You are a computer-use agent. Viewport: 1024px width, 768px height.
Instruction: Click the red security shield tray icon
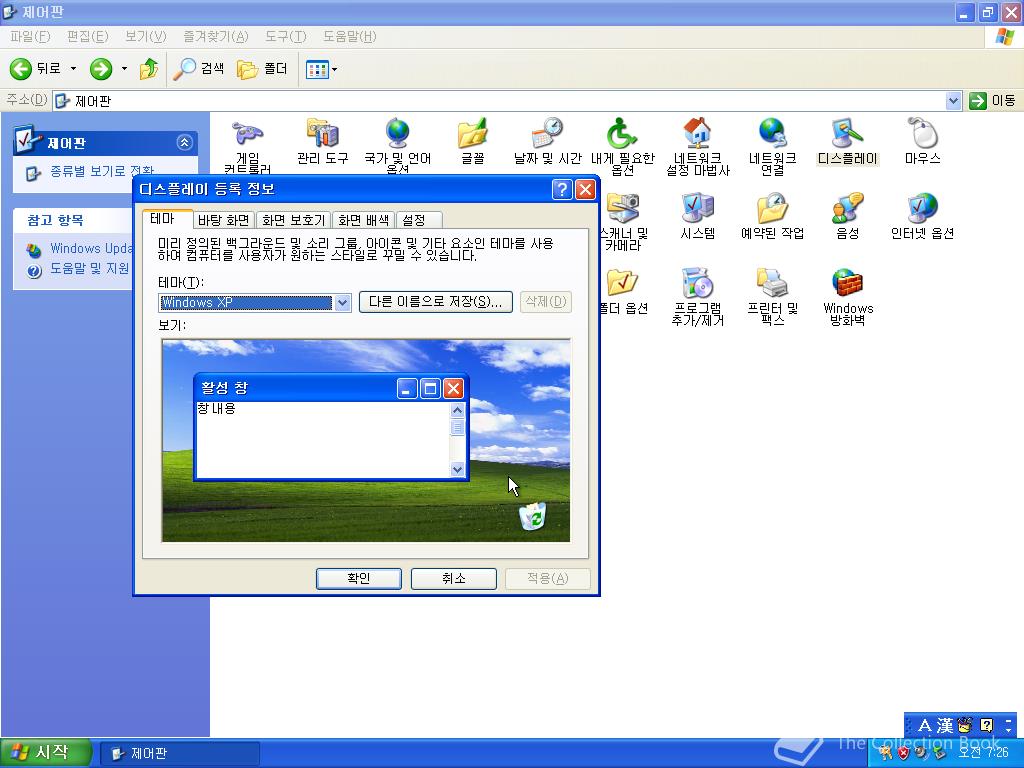[903, 753]
